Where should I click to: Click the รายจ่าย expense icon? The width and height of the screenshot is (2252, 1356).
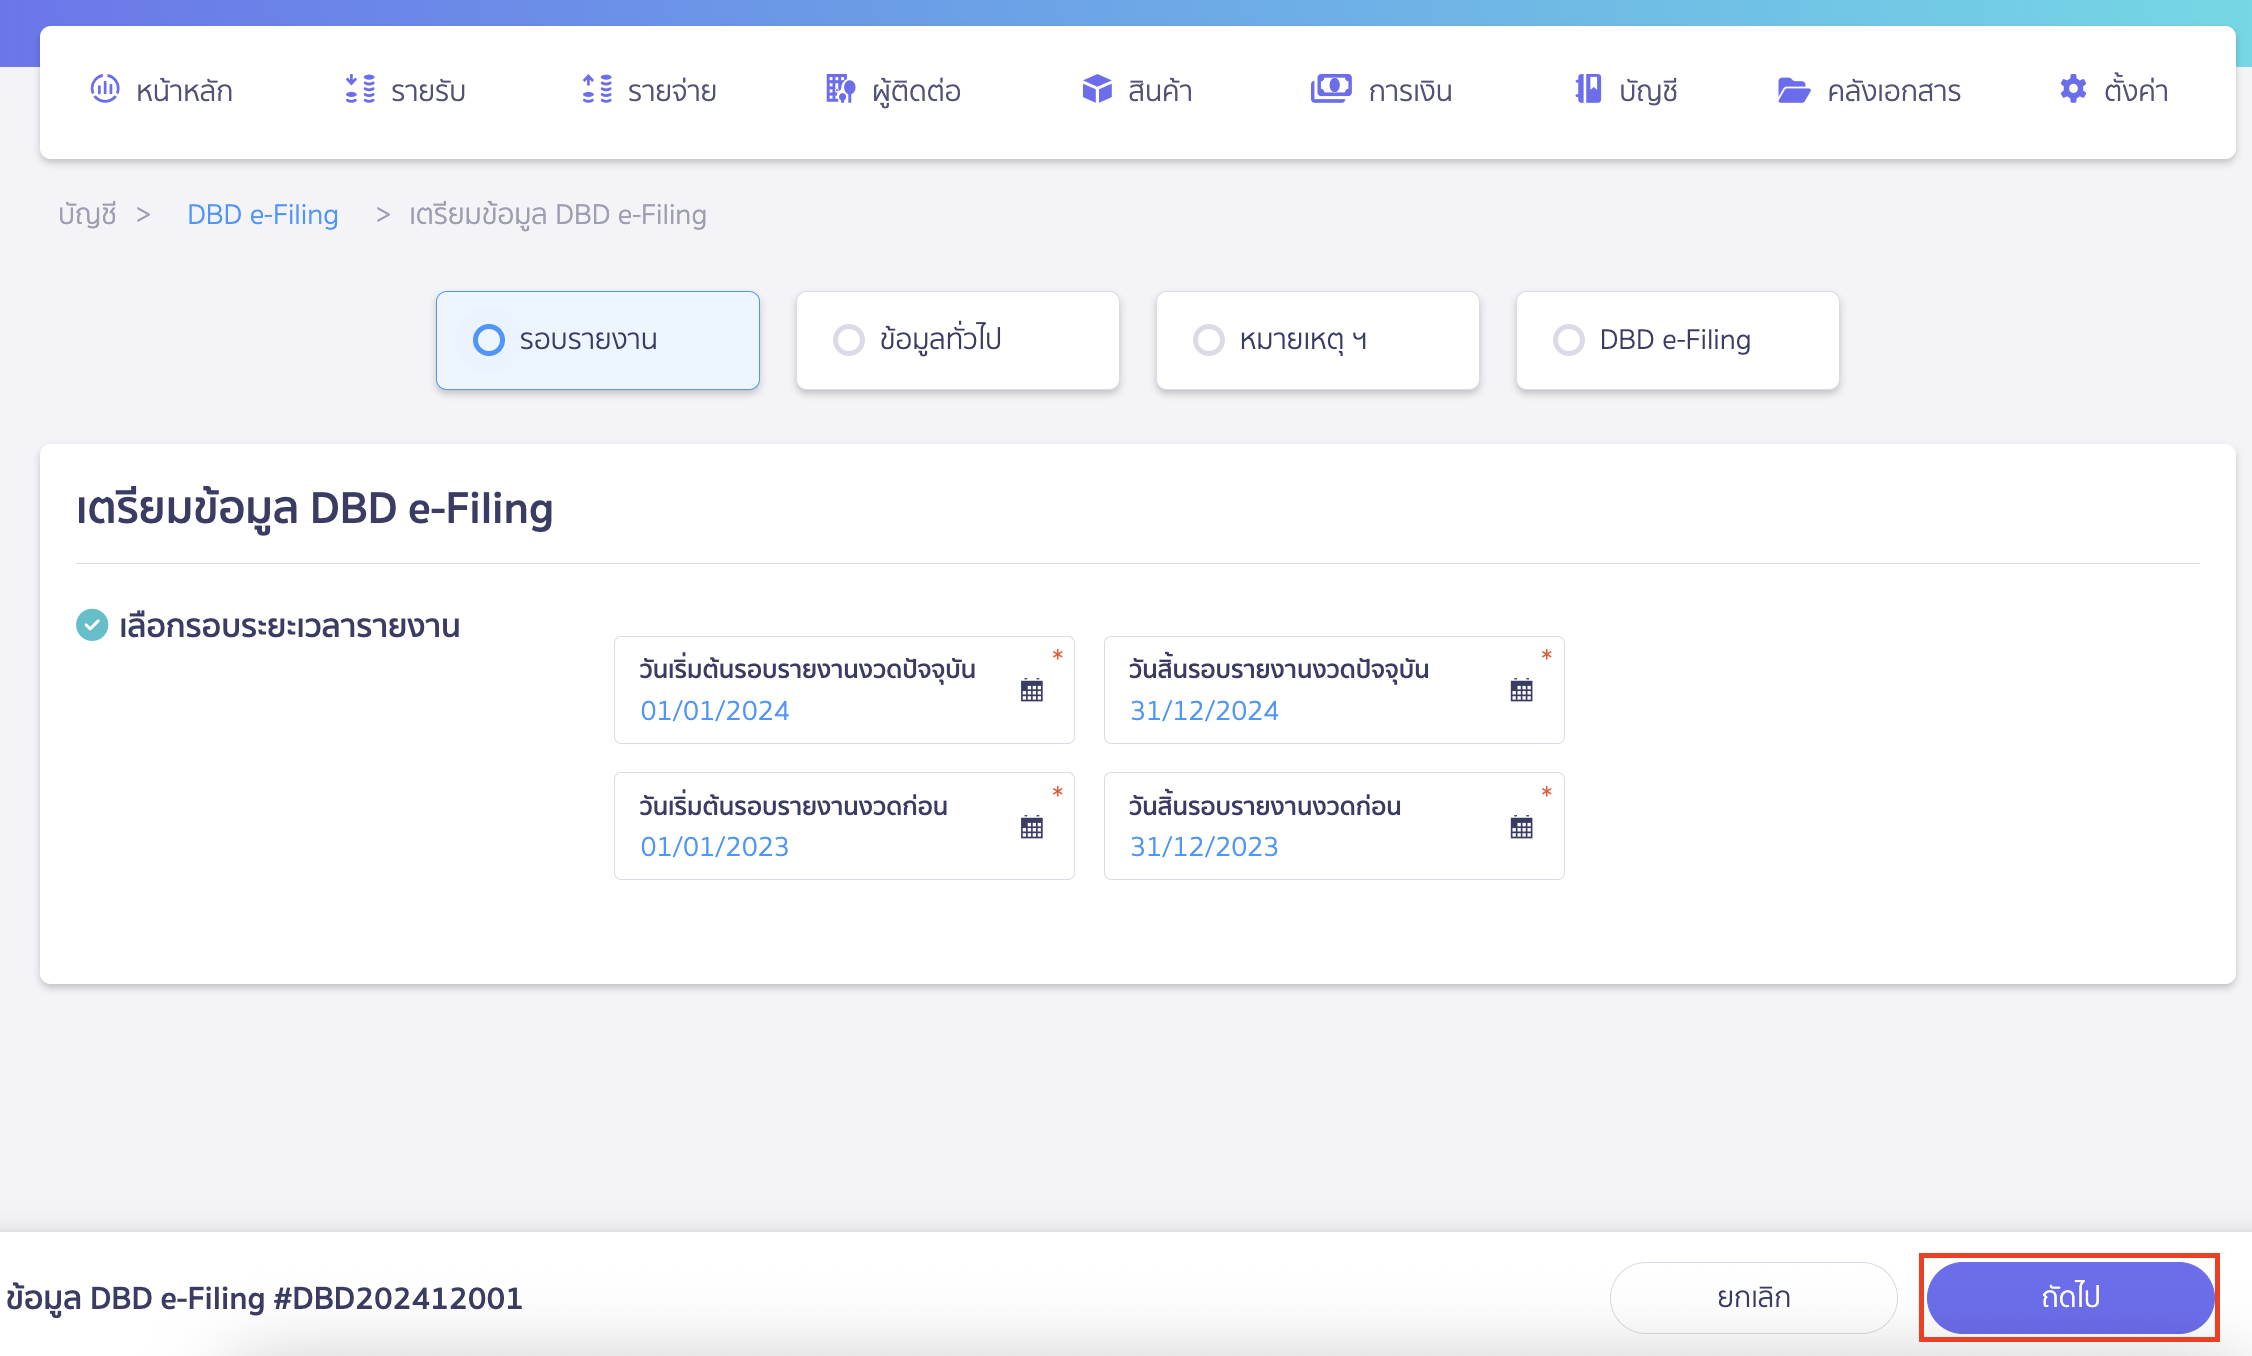[597, 89]
